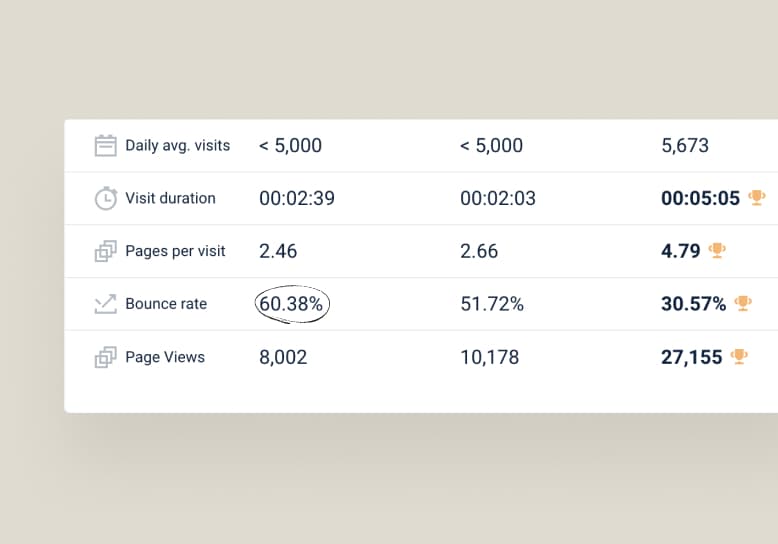Screen dimensions: 778x544
Task: Select the 51.72% bounce rate value
Action: [x=492, y=304]
